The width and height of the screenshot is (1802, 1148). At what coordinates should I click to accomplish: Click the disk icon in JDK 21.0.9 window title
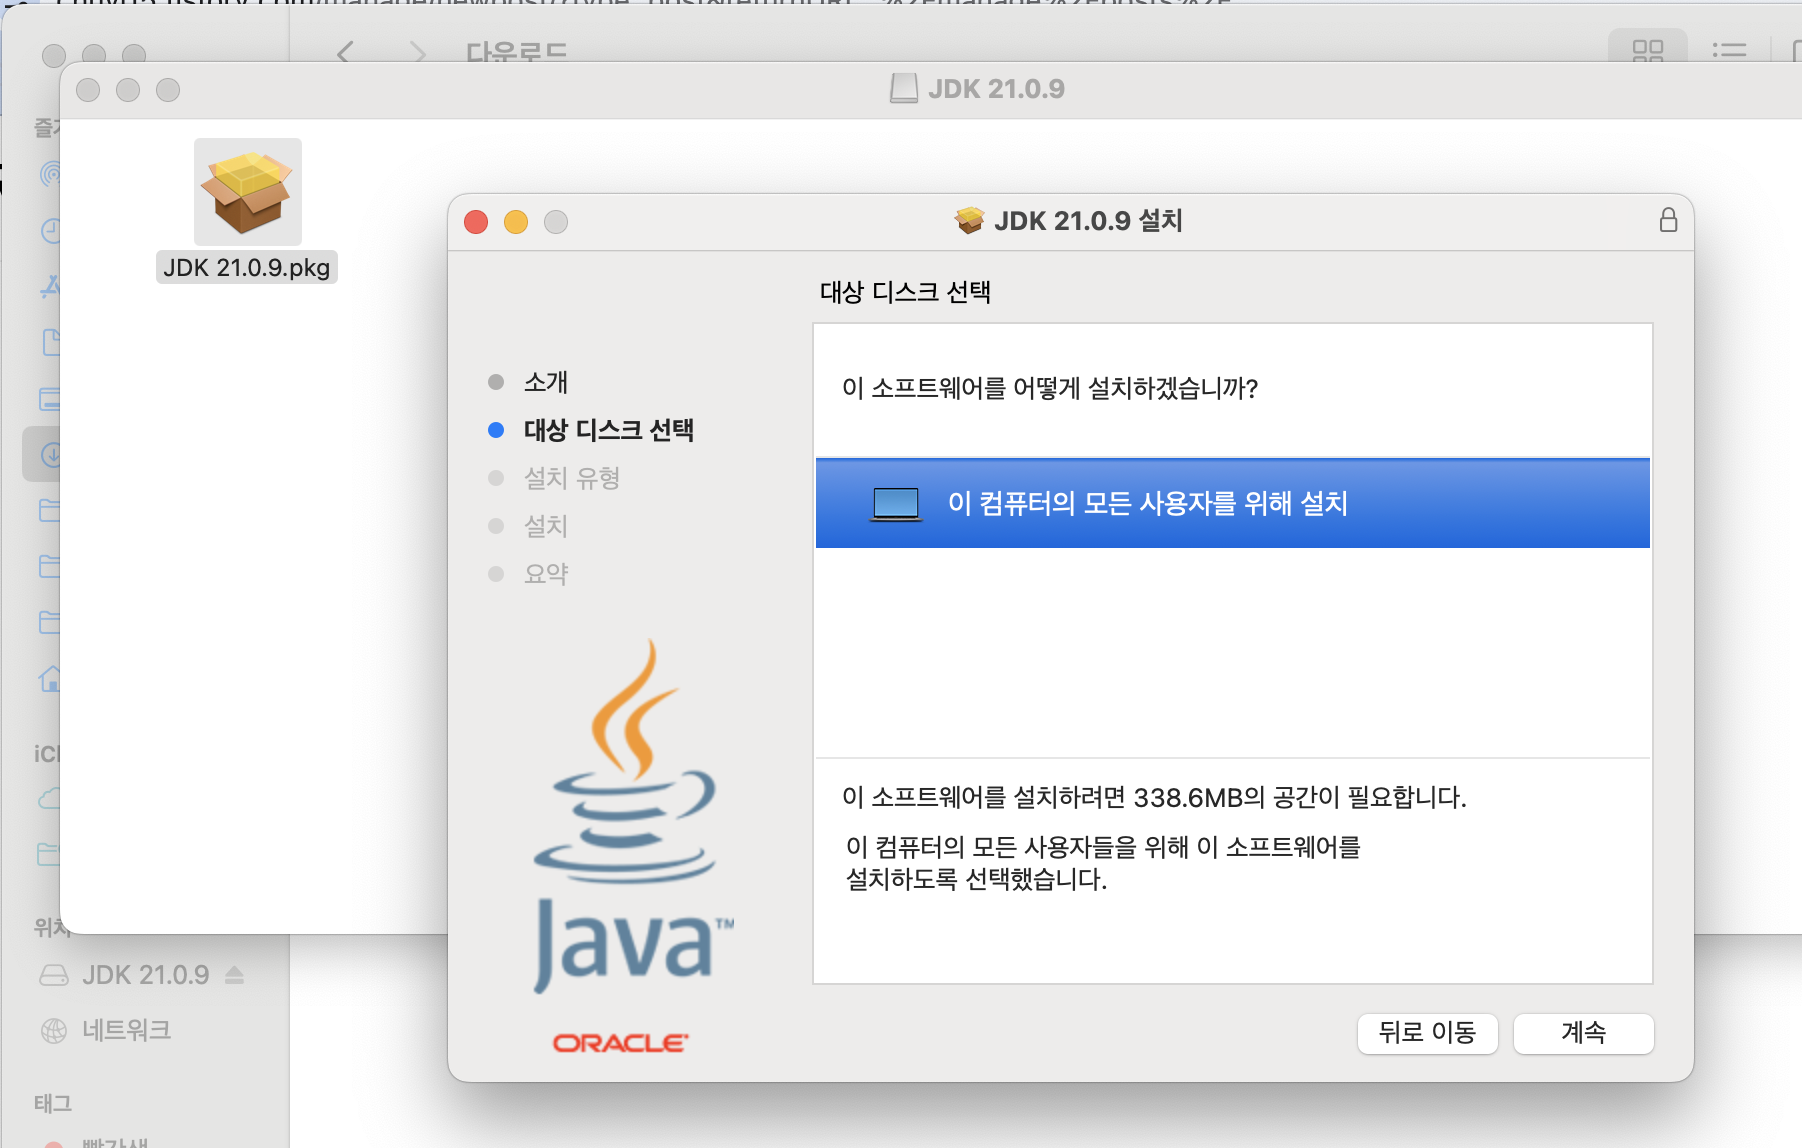[904, 89]
